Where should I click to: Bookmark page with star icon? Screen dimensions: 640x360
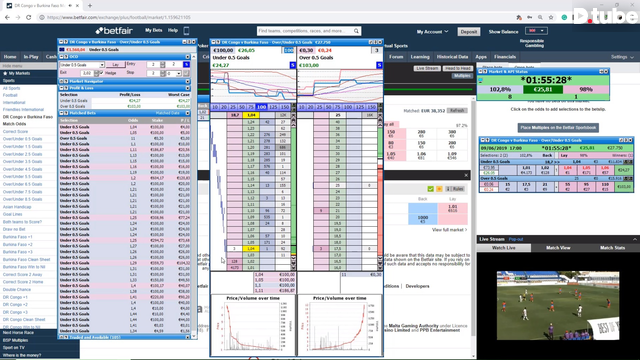coord(551,17)
